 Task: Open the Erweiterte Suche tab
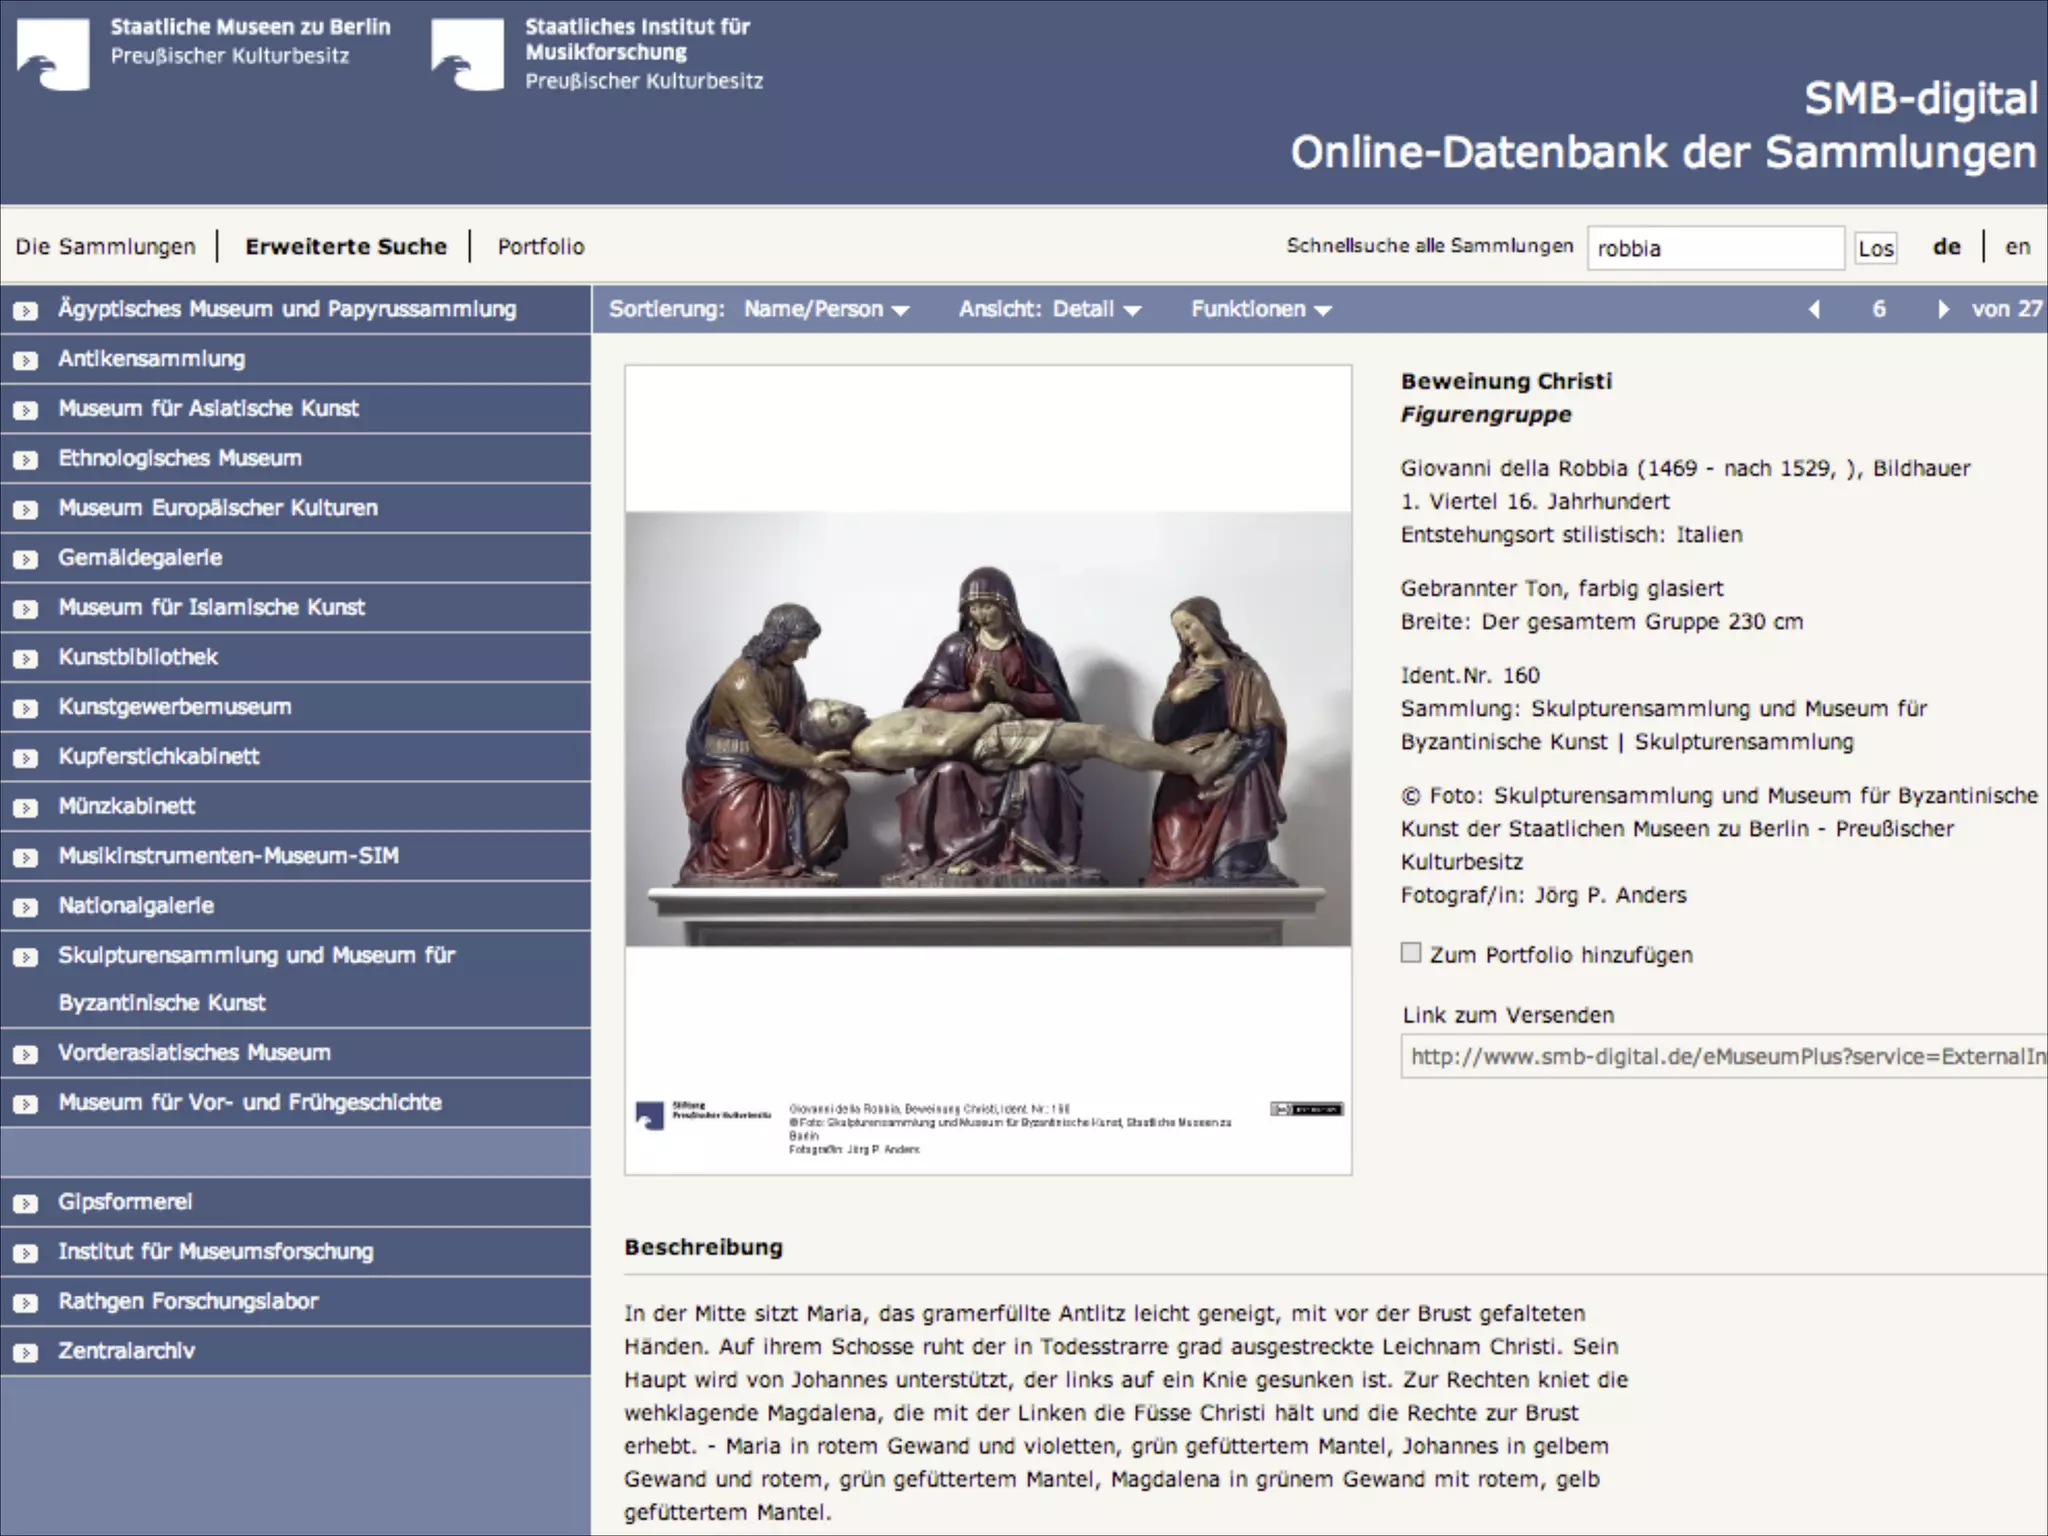point(346,247)
